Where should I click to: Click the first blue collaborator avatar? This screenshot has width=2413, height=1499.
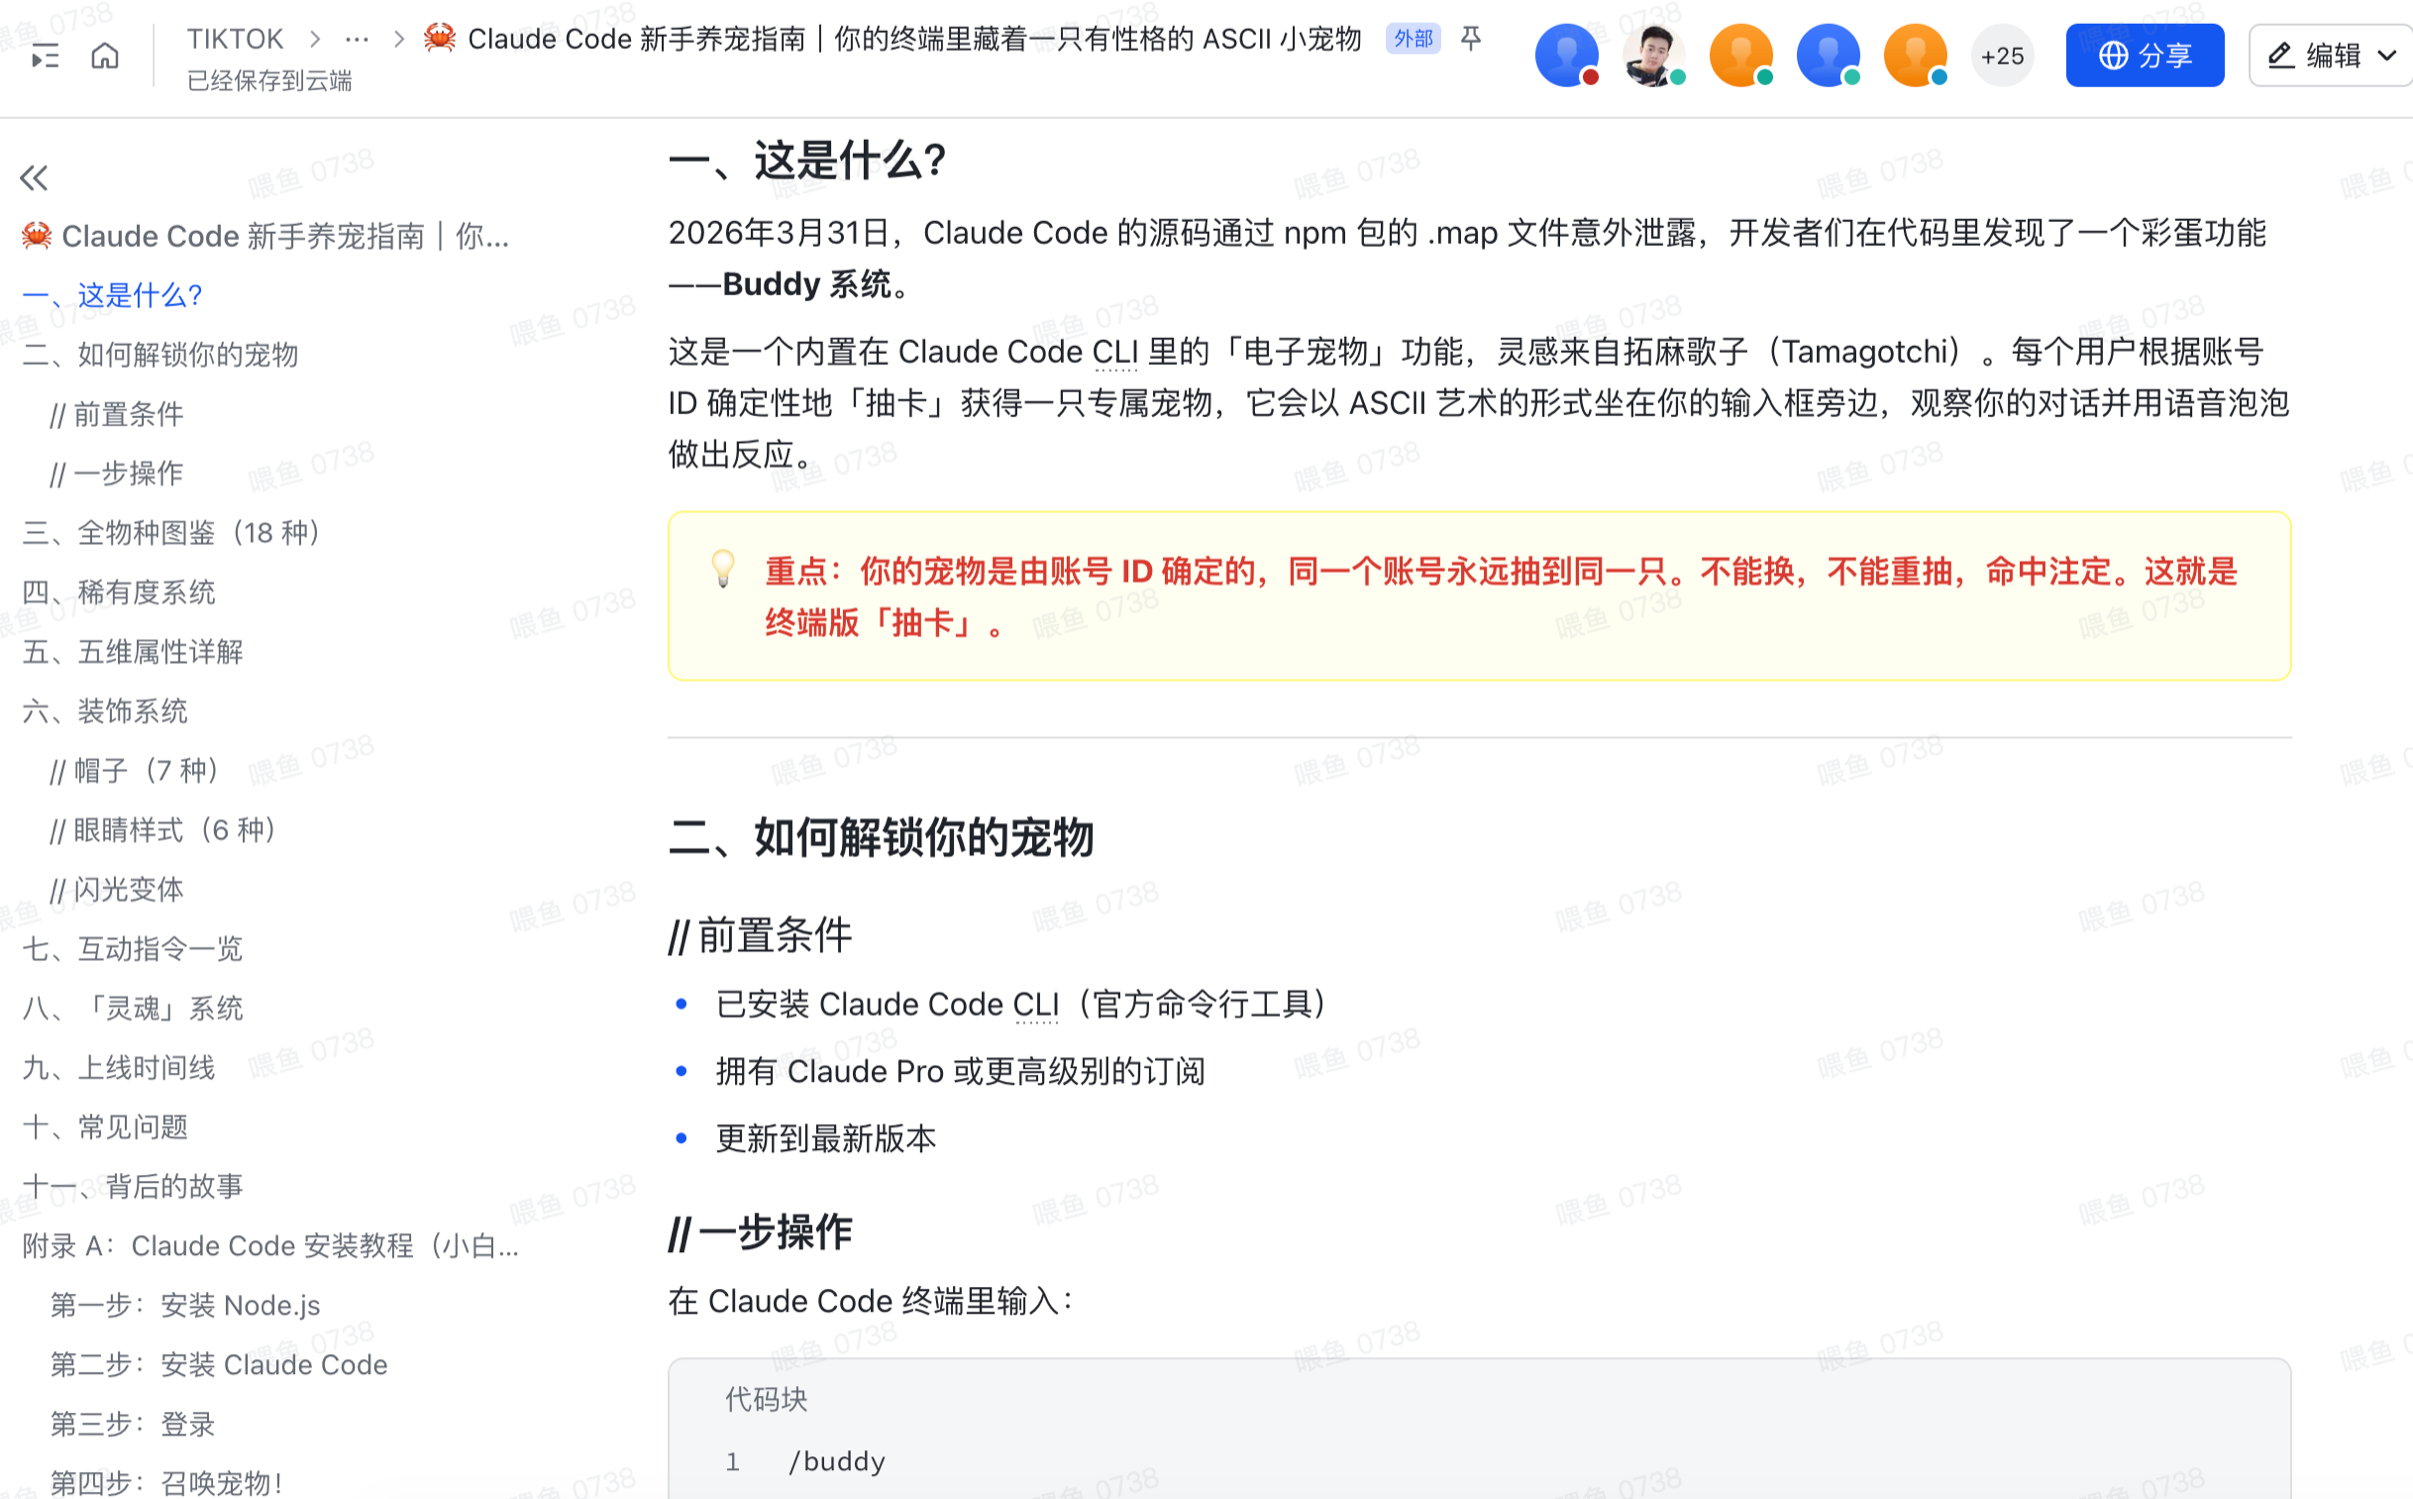point(1566,55)
